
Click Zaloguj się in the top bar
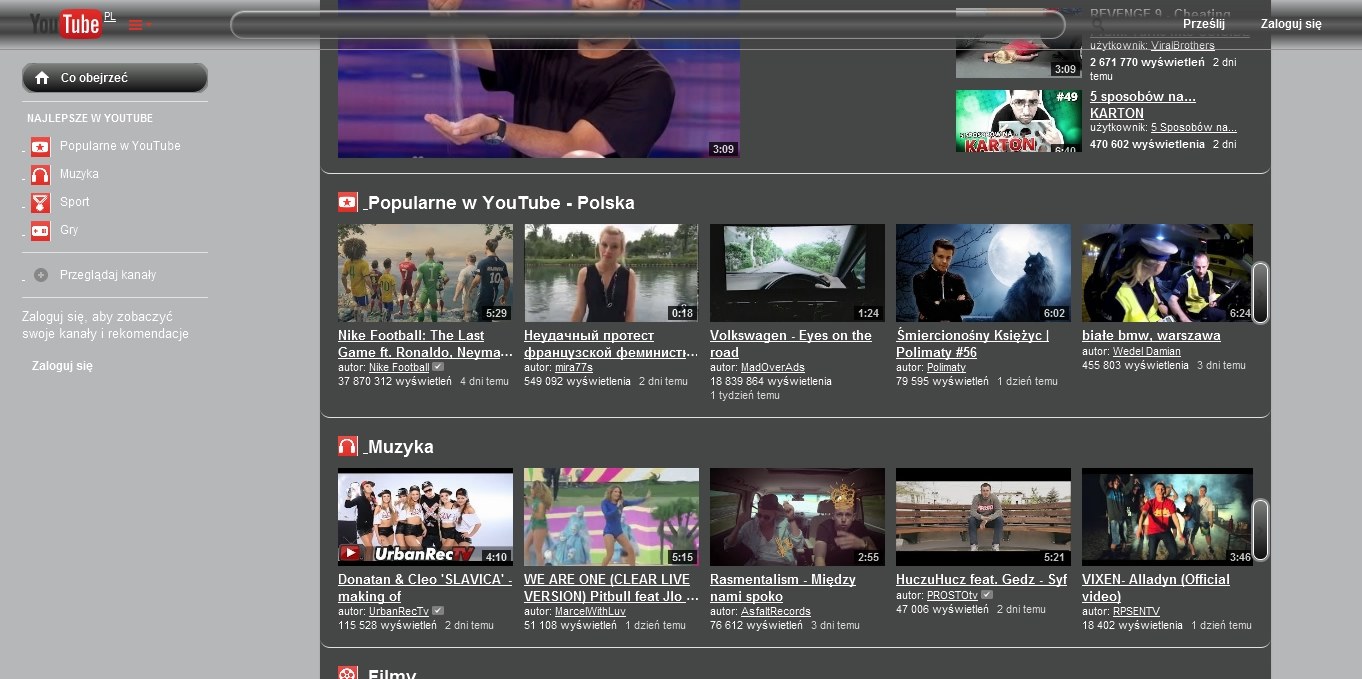[1291, 24]
